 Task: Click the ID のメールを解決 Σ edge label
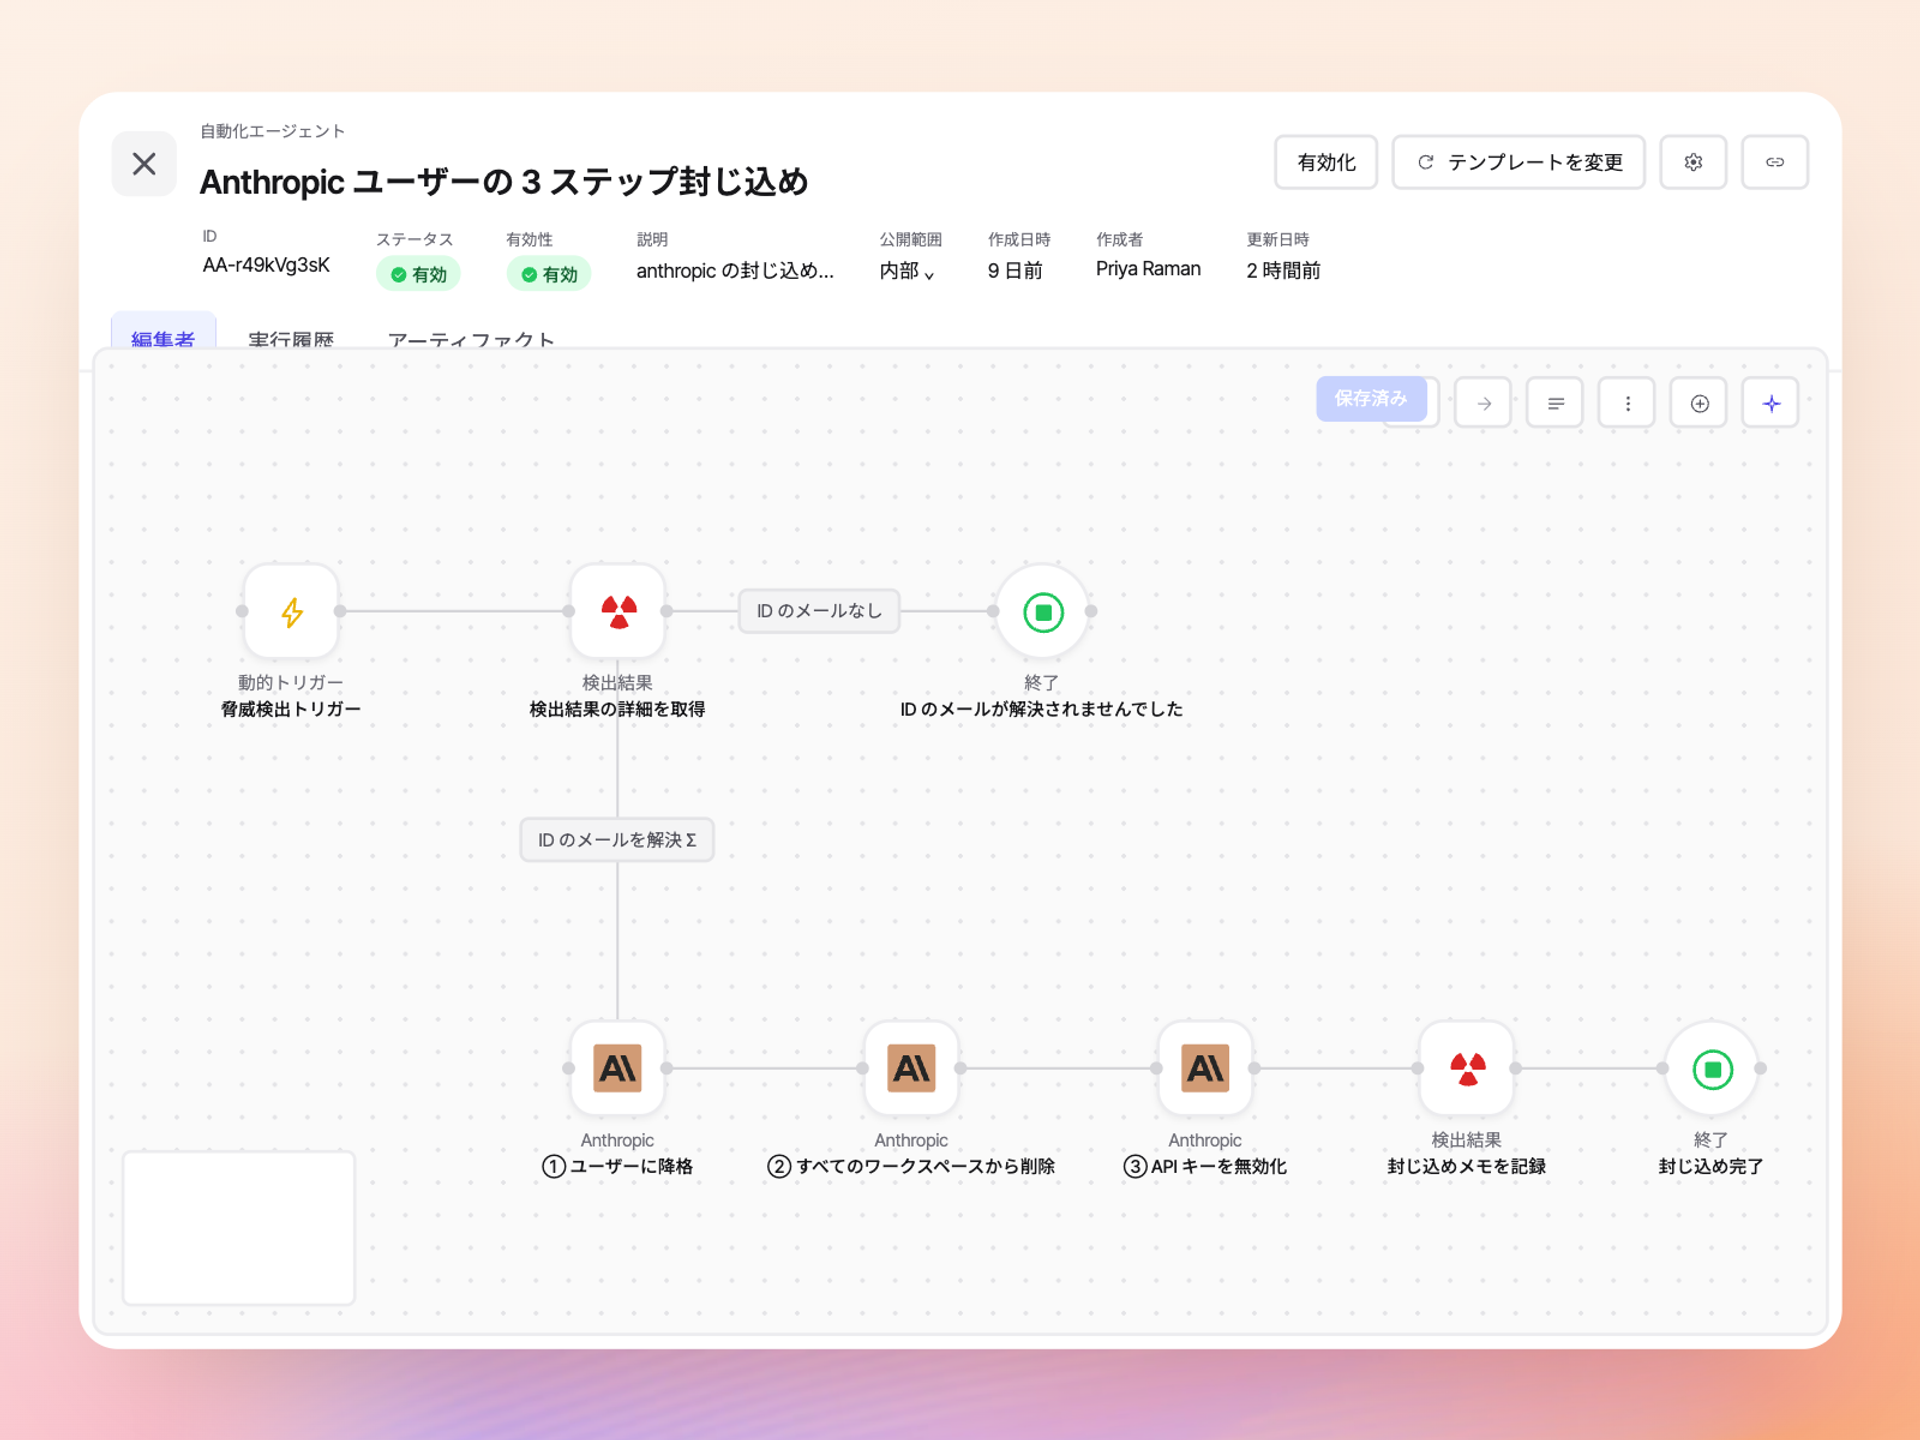[617, 840]
